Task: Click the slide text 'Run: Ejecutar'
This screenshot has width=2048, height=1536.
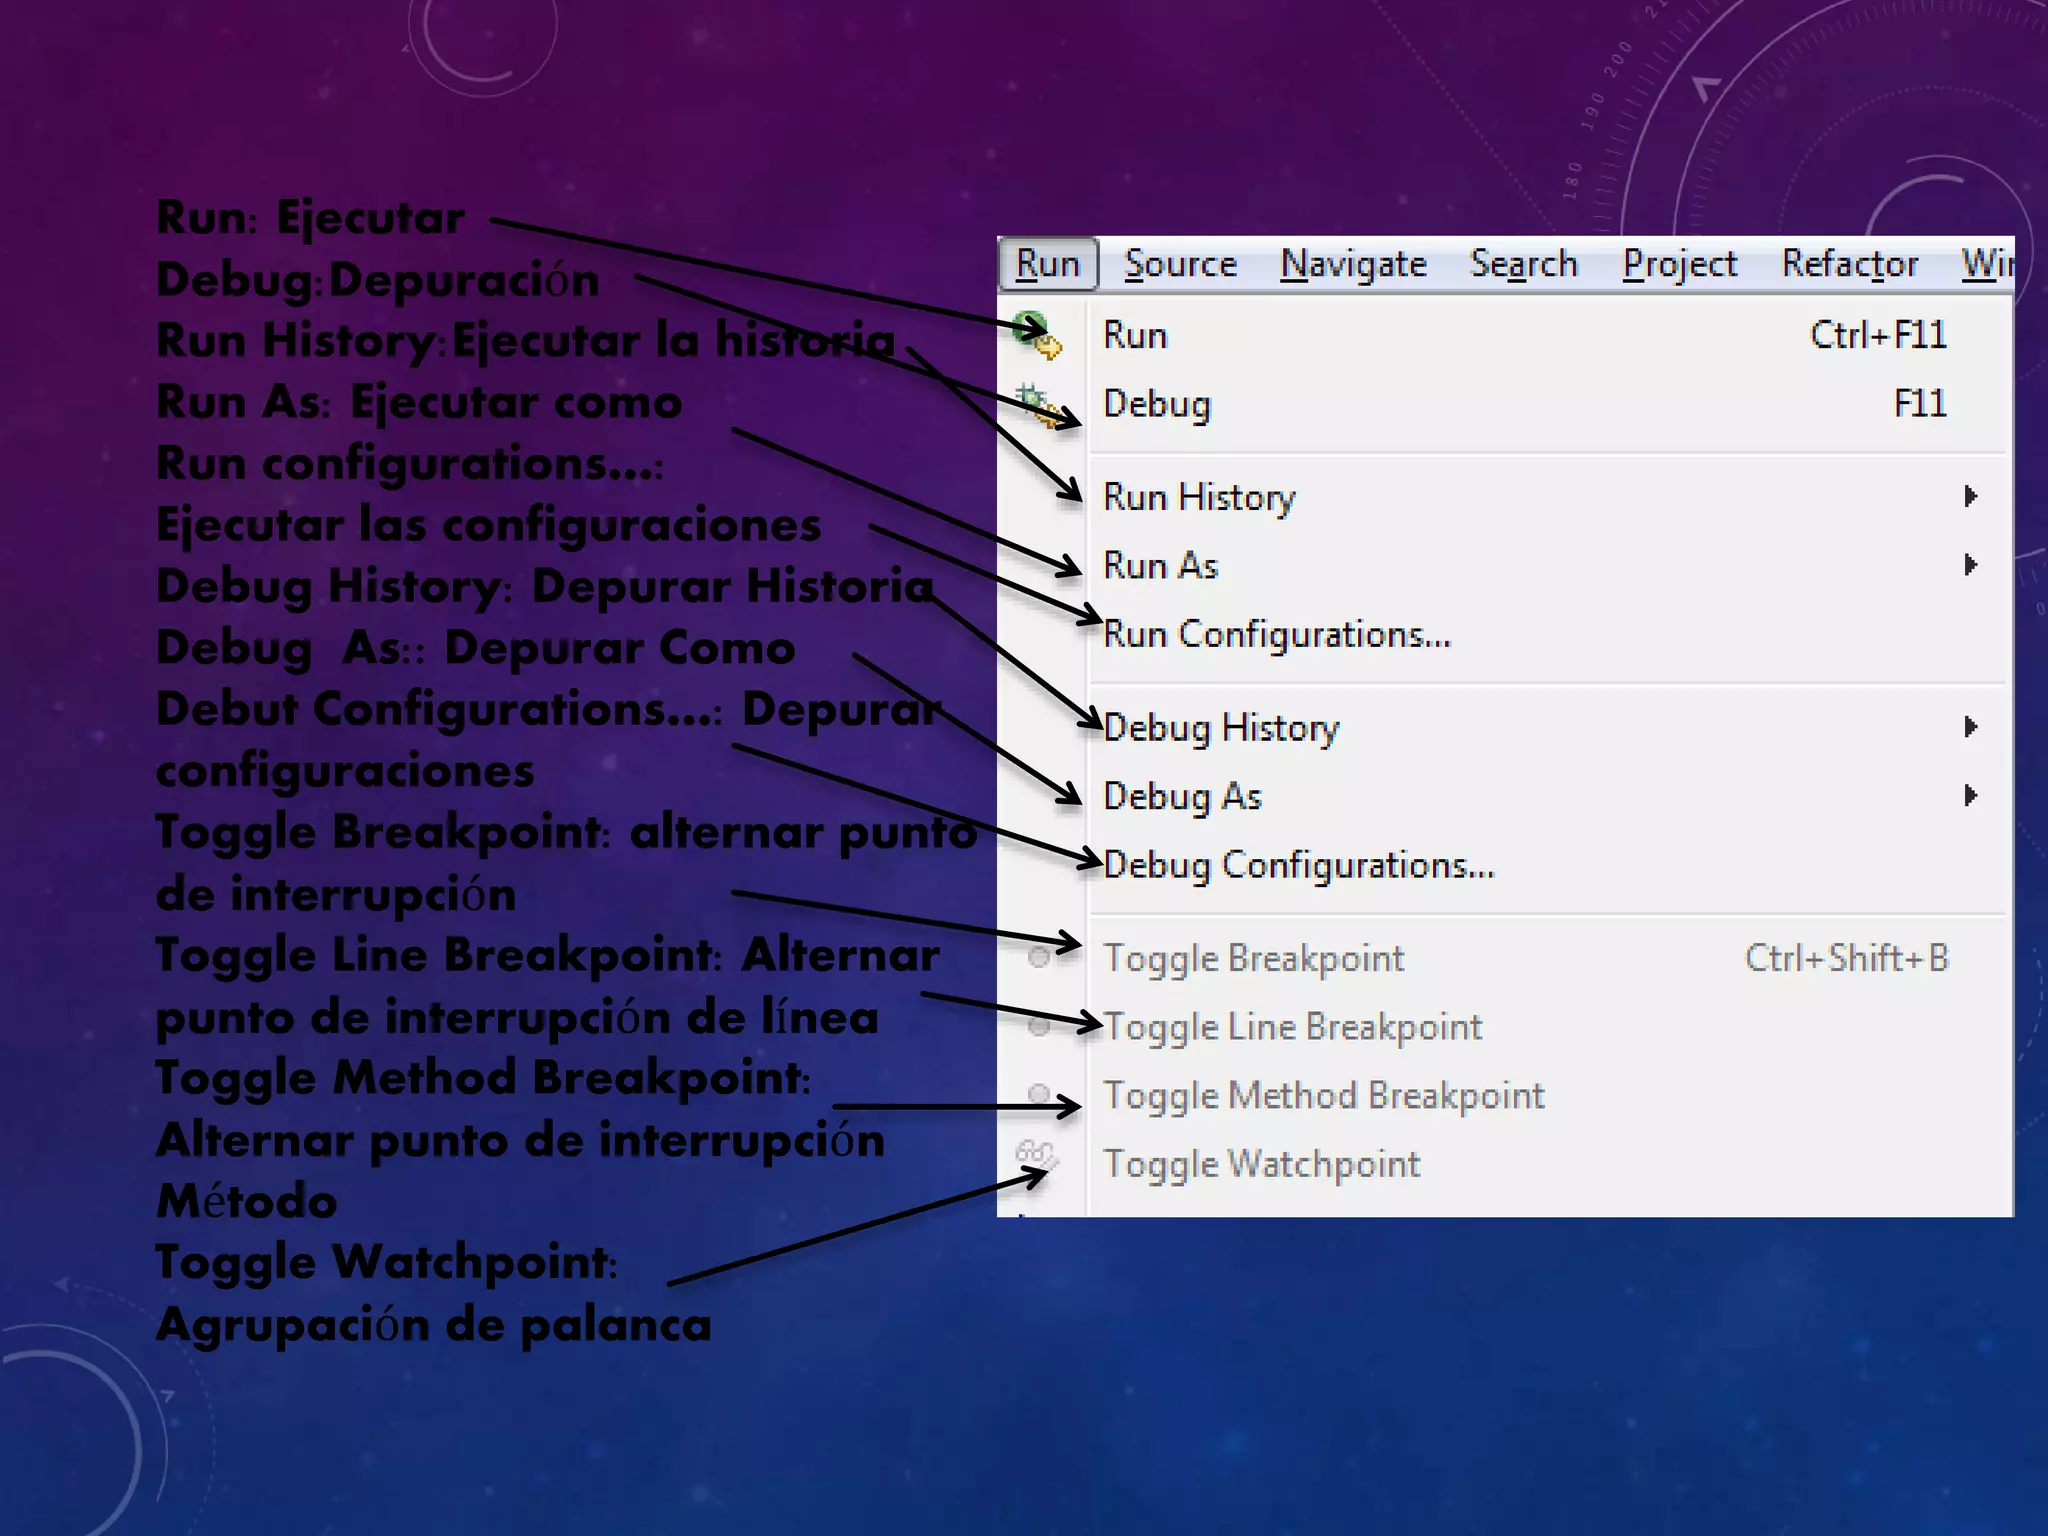Action: pos(310,218)
